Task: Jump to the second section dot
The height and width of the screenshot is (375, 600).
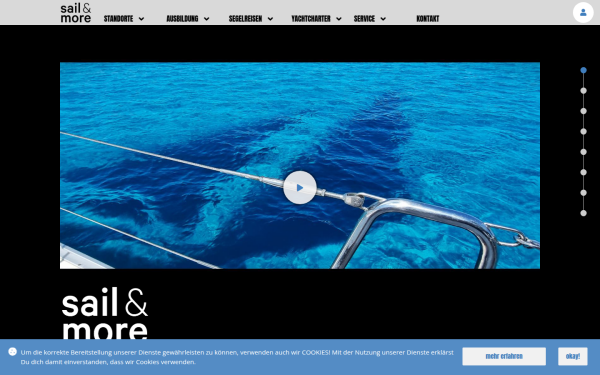Action: pos(583,91)
